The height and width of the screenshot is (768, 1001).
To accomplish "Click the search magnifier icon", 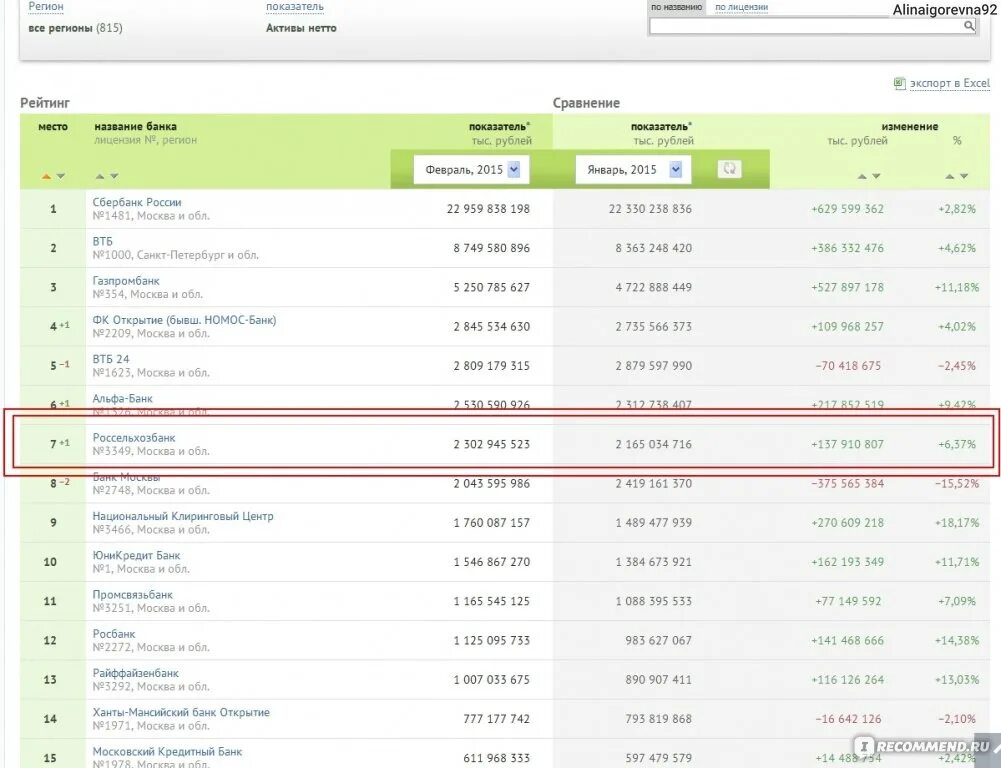I will 968,26.
